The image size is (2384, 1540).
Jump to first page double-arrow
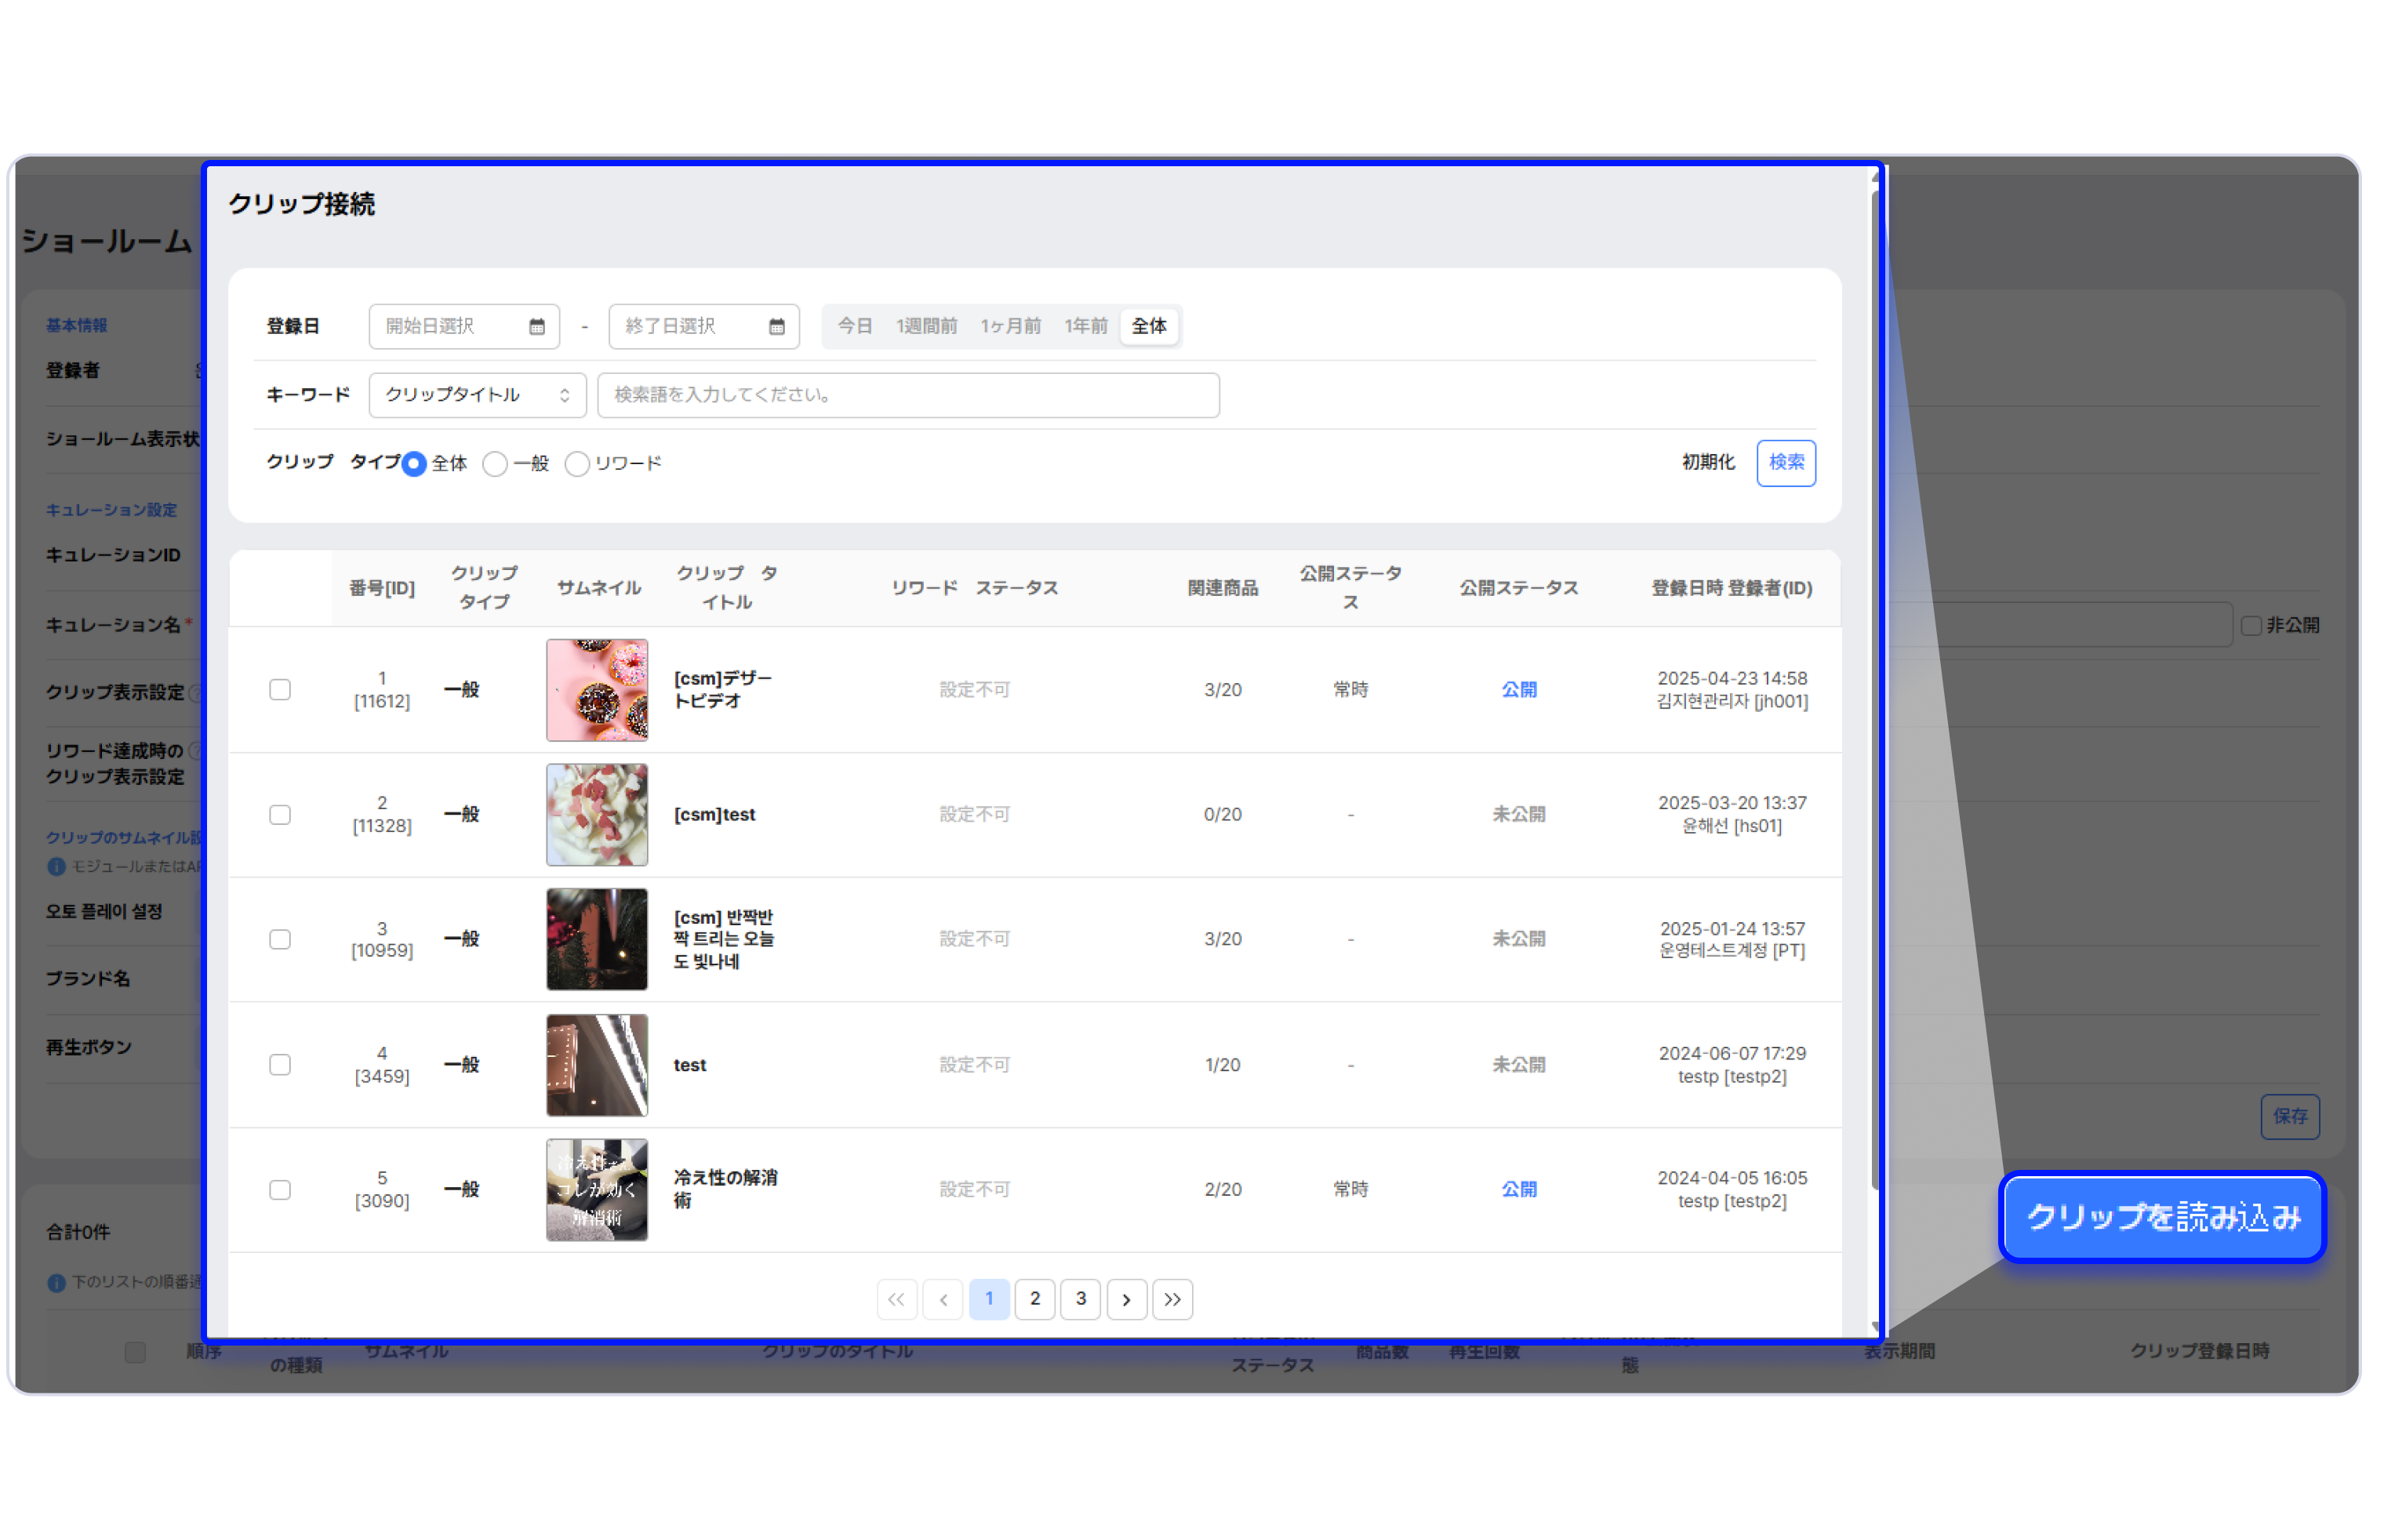pos(896,1299)
